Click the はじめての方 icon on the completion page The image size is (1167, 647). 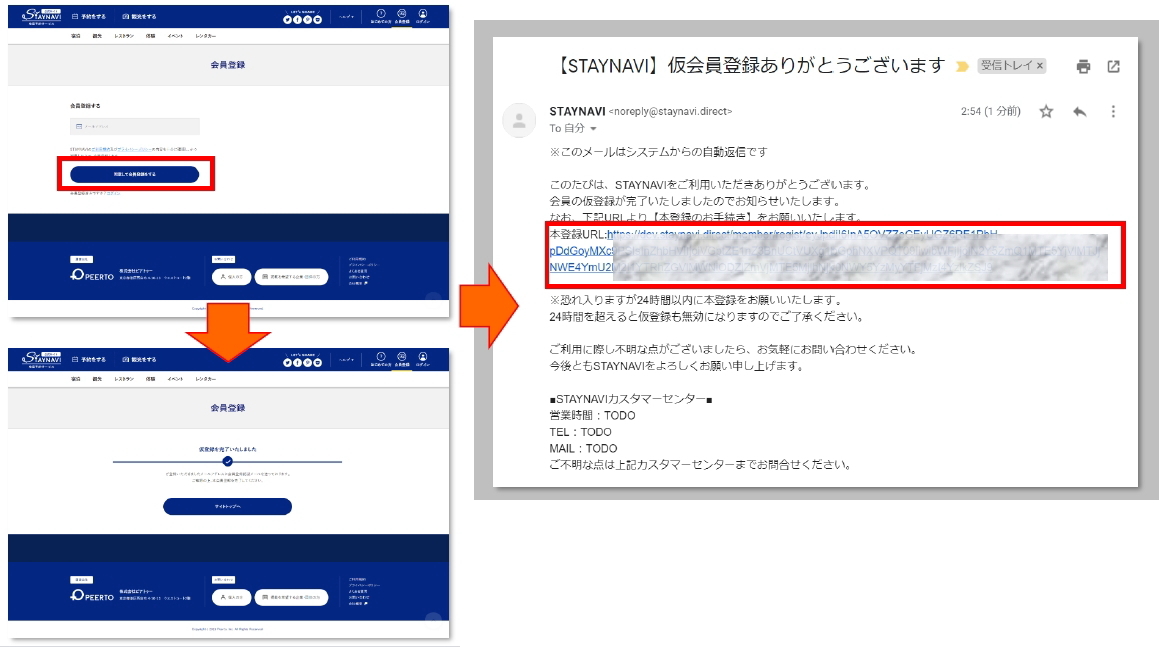coord(381,359)
